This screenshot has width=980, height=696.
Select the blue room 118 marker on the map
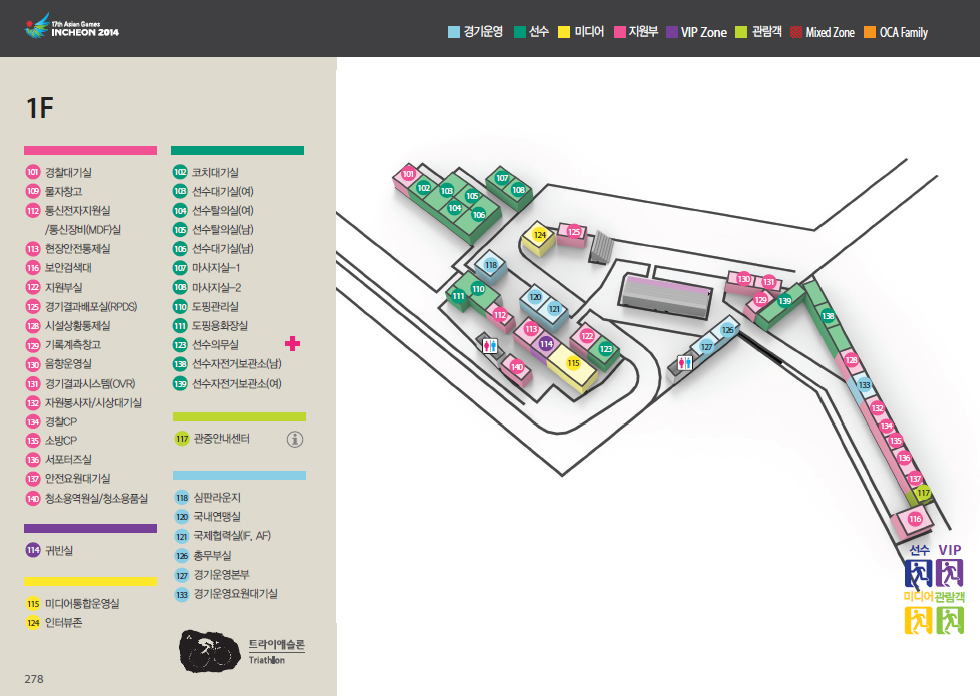[491, 265]
